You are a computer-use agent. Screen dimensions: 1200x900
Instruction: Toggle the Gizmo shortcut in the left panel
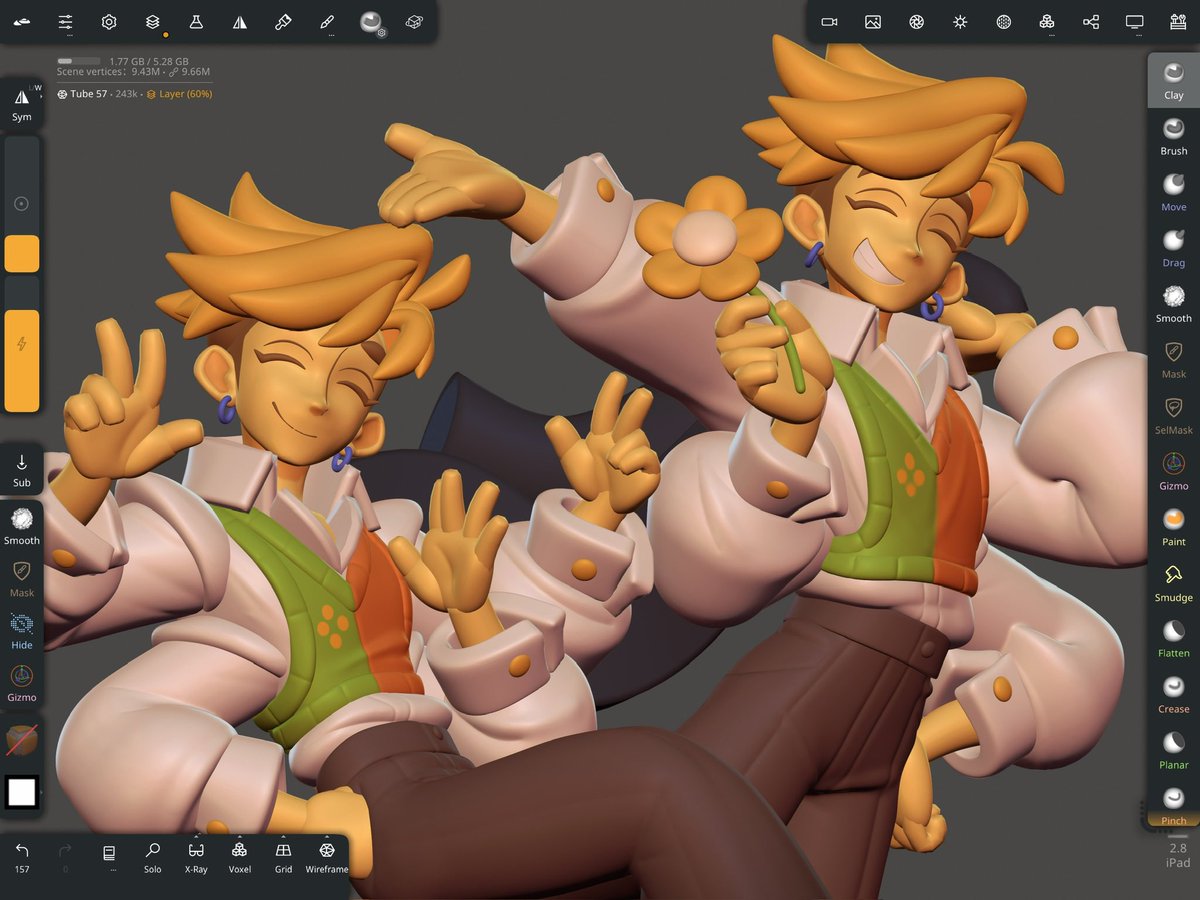(x=21, y=684)
